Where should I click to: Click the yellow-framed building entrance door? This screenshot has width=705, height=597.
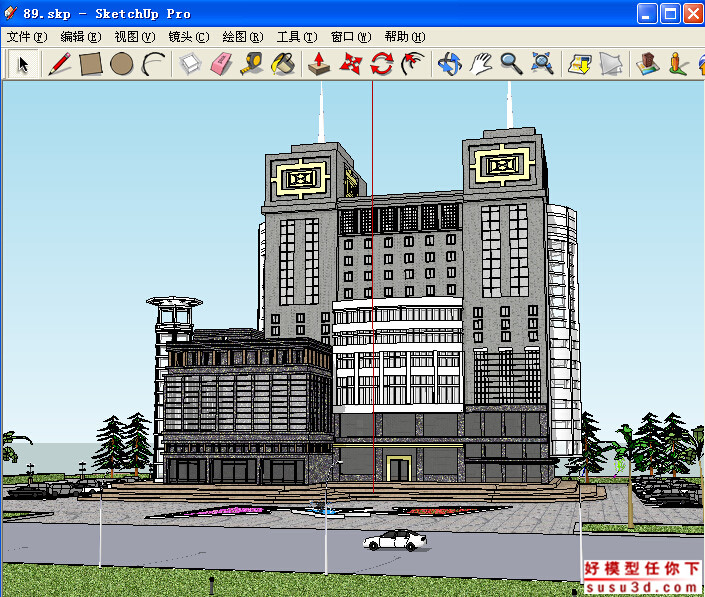coord(399,468)
